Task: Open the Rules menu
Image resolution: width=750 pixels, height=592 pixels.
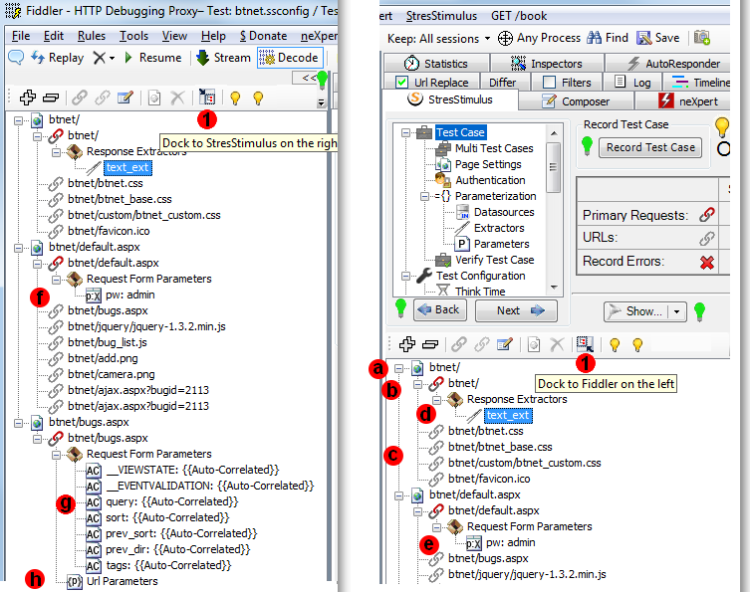Action: coord(91,36)
